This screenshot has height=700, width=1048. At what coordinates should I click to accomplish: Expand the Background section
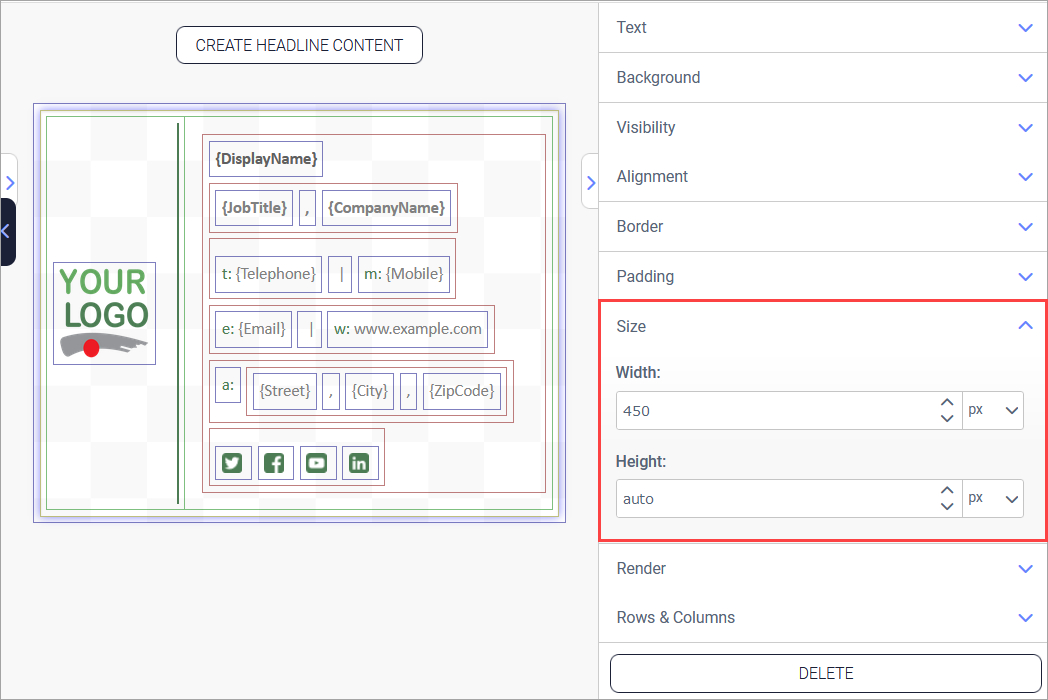coord(822,77)
